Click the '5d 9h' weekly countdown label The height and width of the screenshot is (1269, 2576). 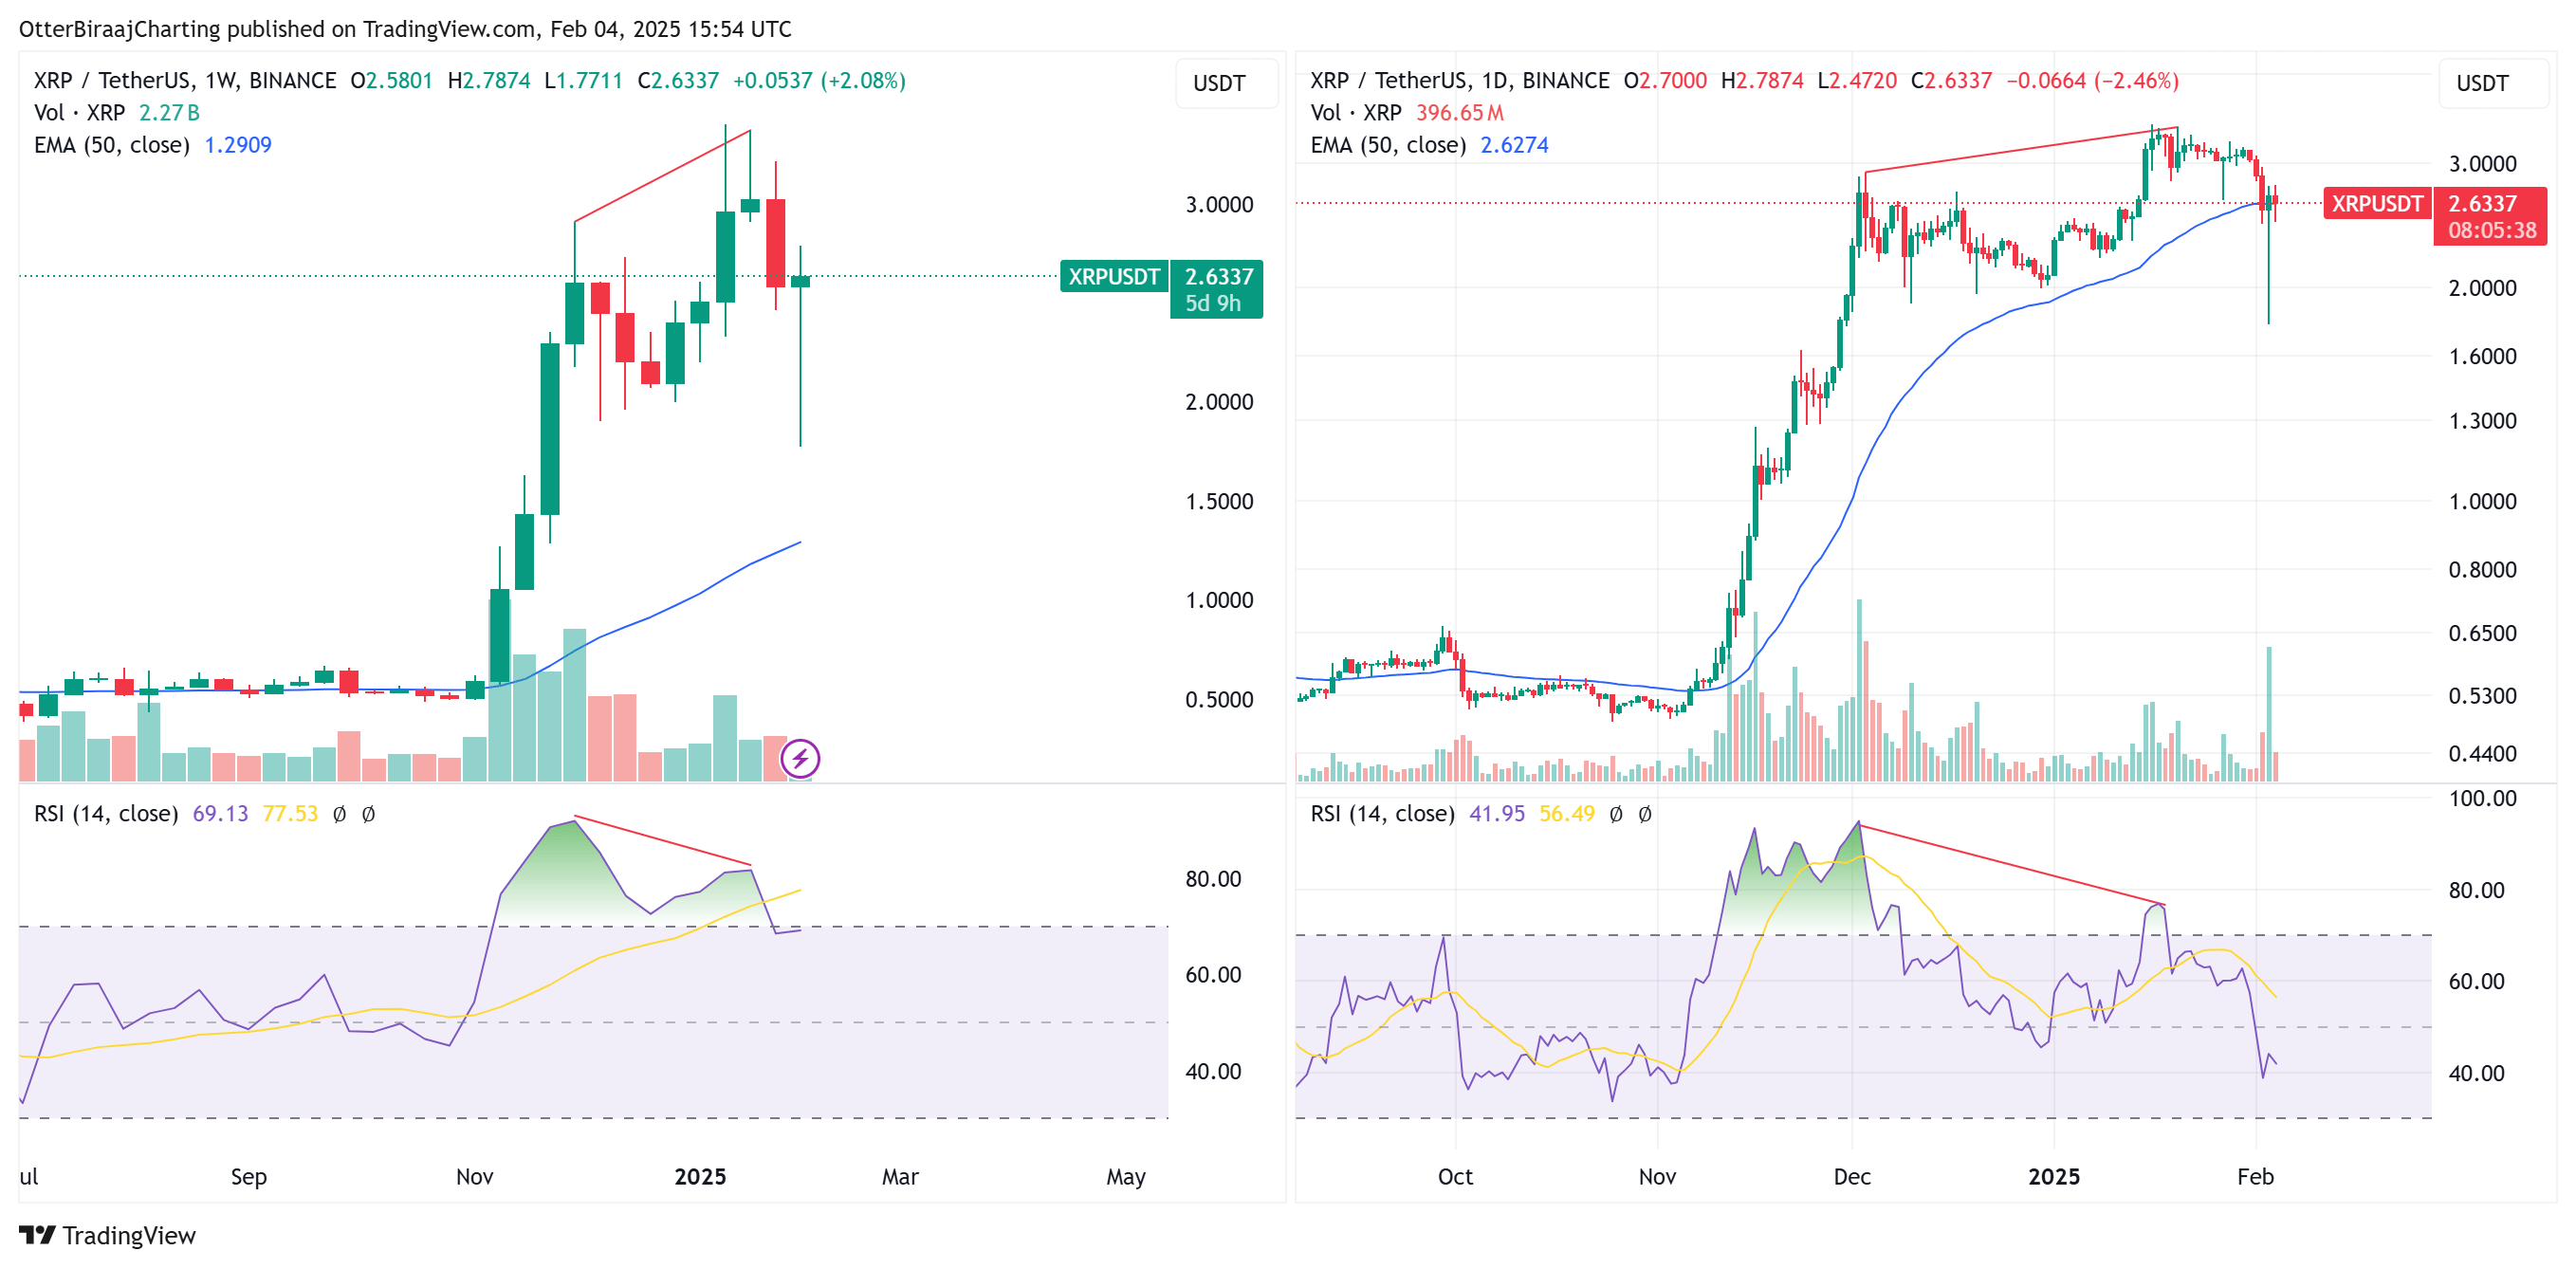1213,303
